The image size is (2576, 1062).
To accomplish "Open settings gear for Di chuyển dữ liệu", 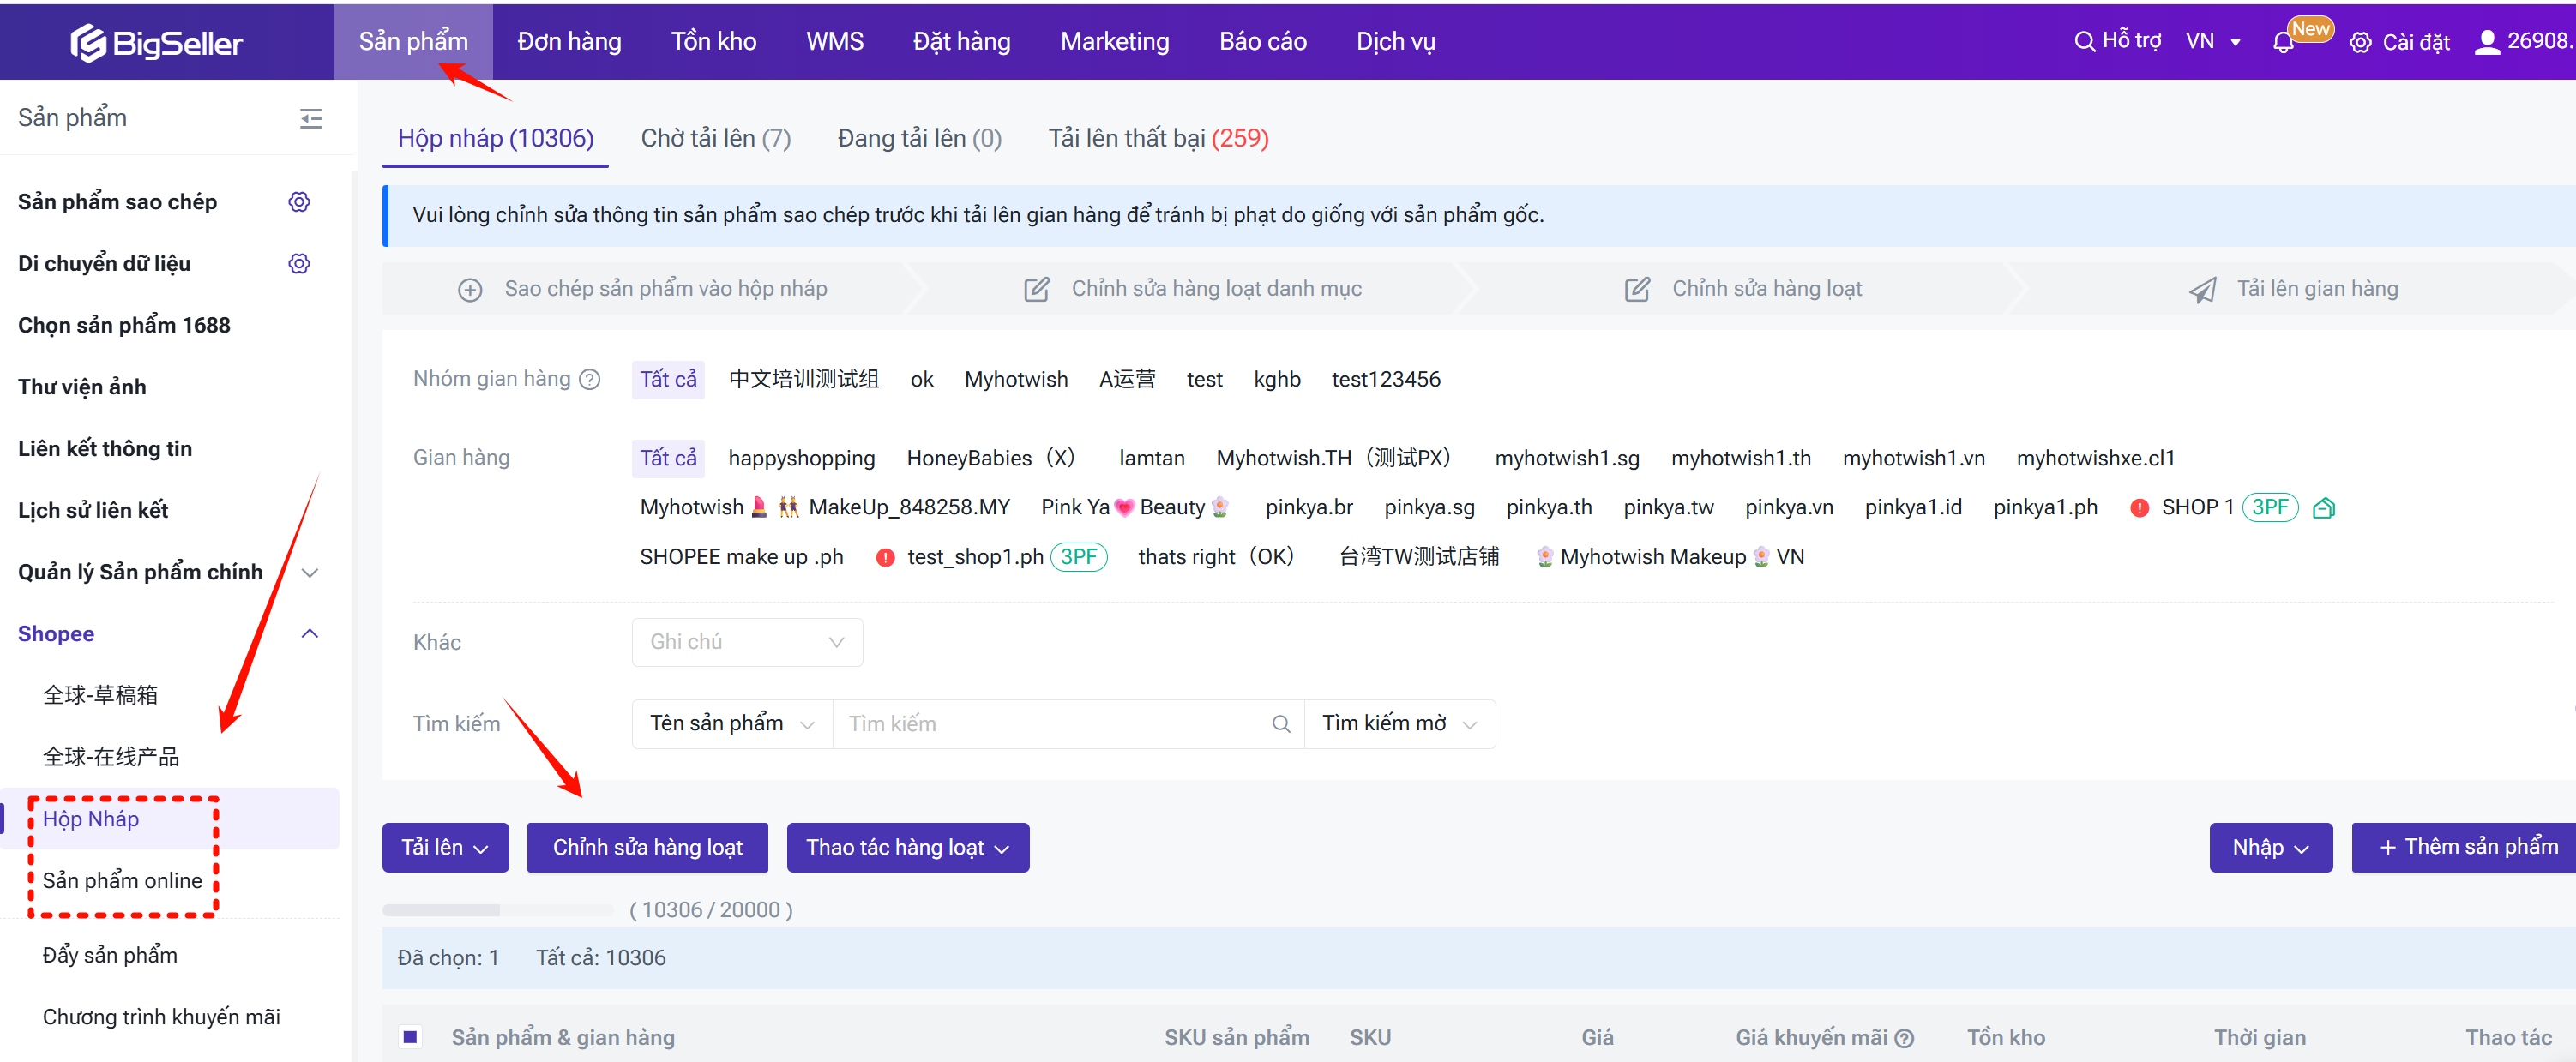I will (299, 264).
